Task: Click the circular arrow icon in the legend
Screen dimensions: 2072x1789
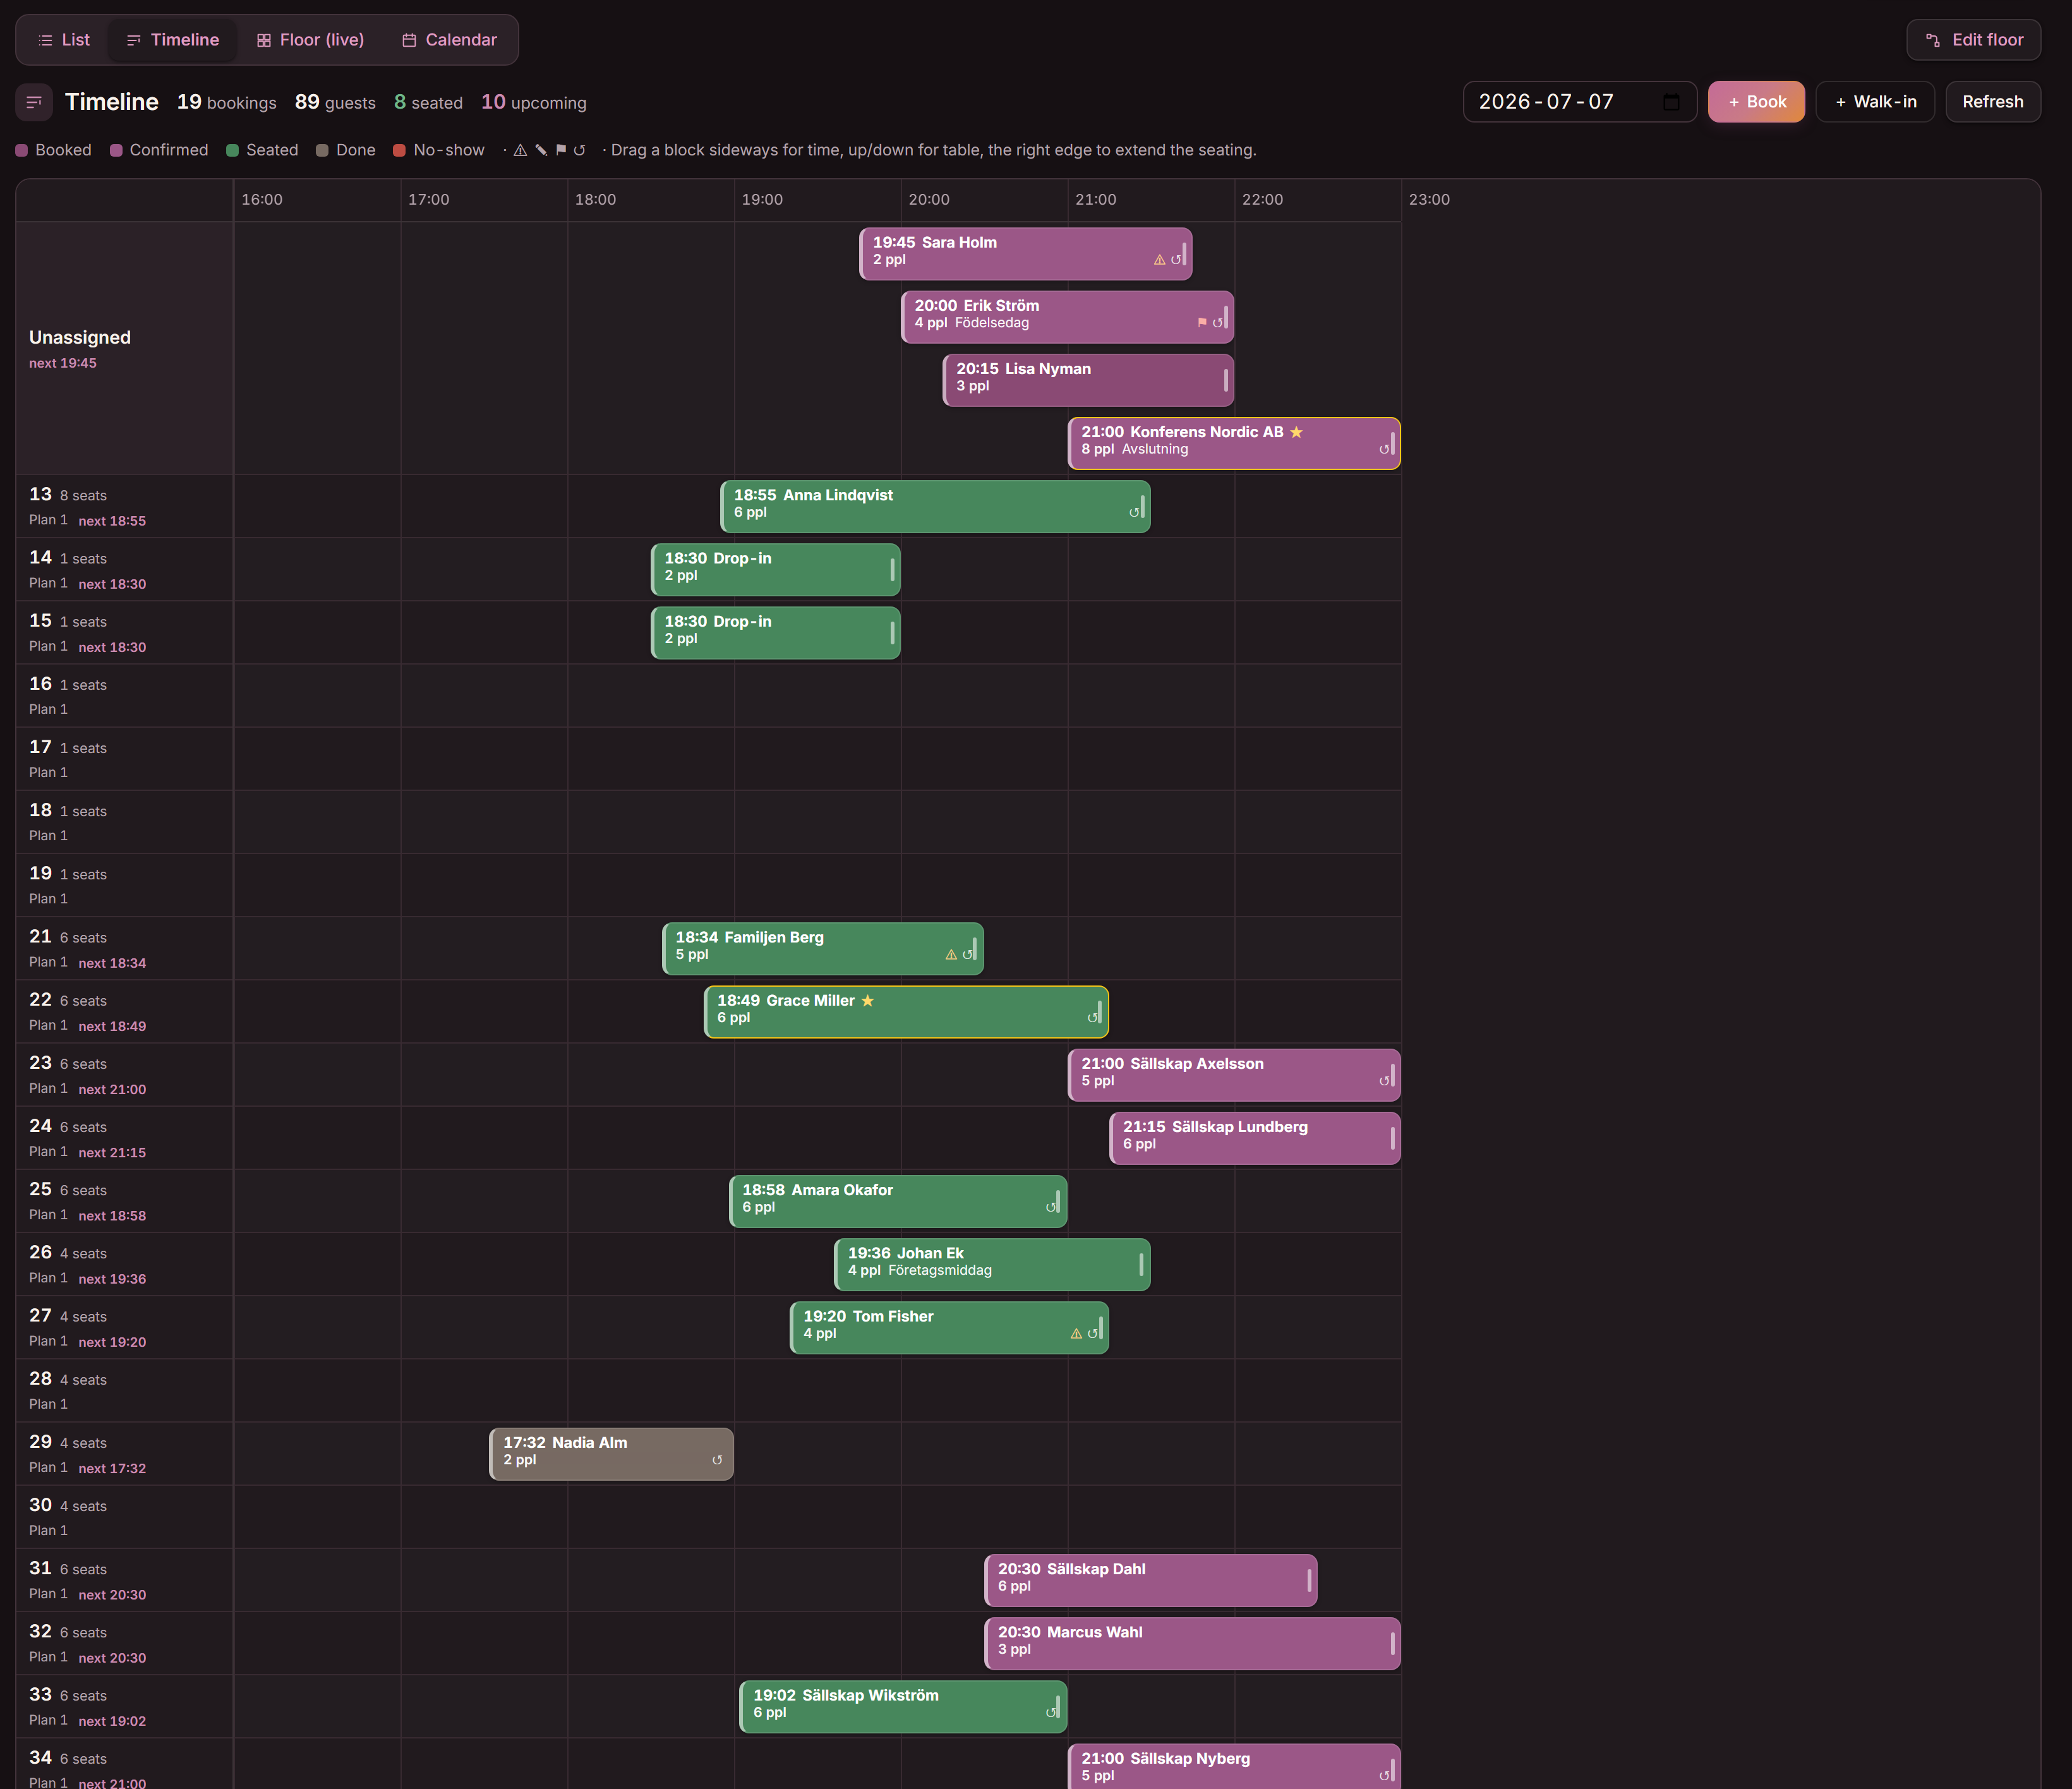Action: 579,150
